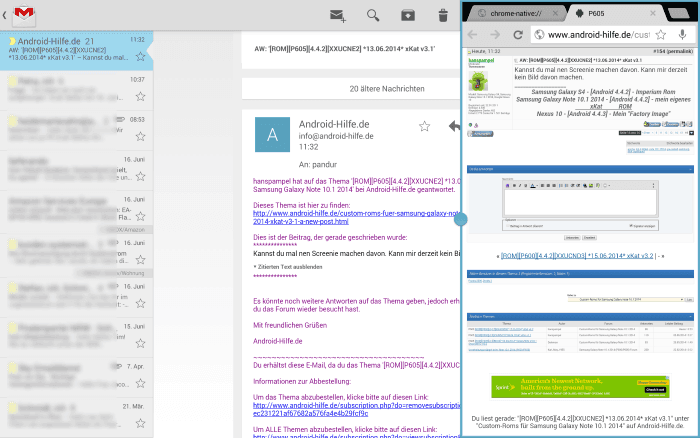
Task: Click the Sprint advertisement banner
Action: pos(580,387)
